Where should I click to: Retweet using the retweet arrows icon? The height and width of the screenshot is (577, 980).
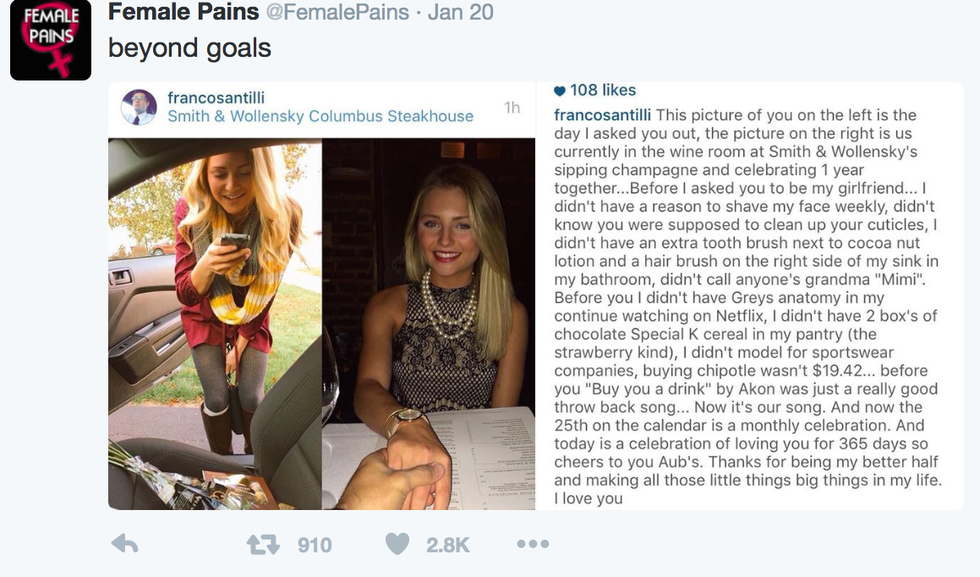262,544
